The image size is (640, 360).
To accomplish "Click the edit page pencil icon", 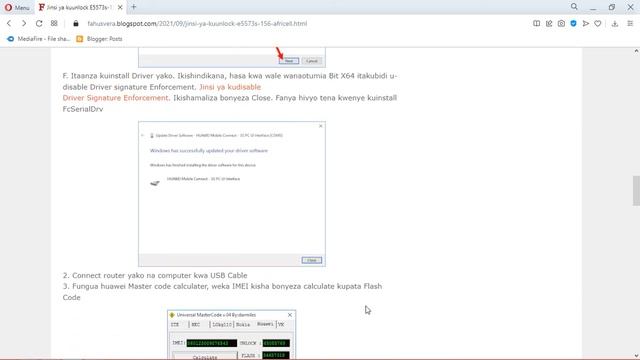I will [549, 24].
